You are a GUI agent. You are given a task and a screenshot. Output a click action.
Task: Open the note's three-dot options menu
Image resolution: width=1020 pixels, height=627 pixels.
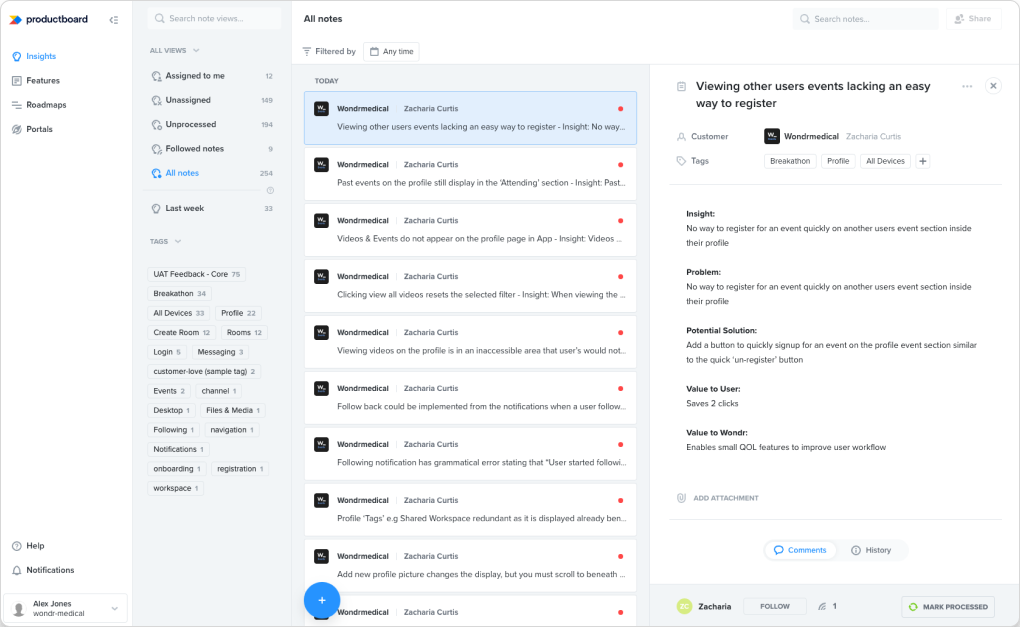coord(967,86)
